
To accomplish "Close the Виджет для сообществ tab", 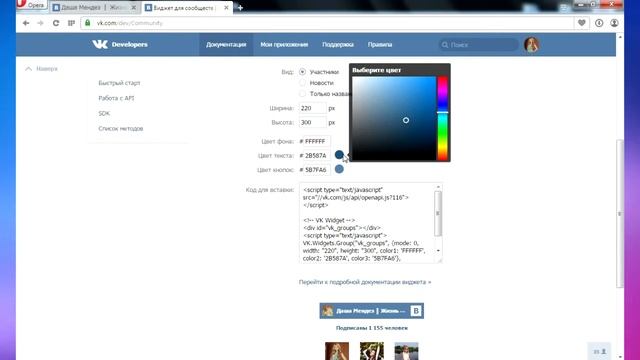I will (226, 8).
